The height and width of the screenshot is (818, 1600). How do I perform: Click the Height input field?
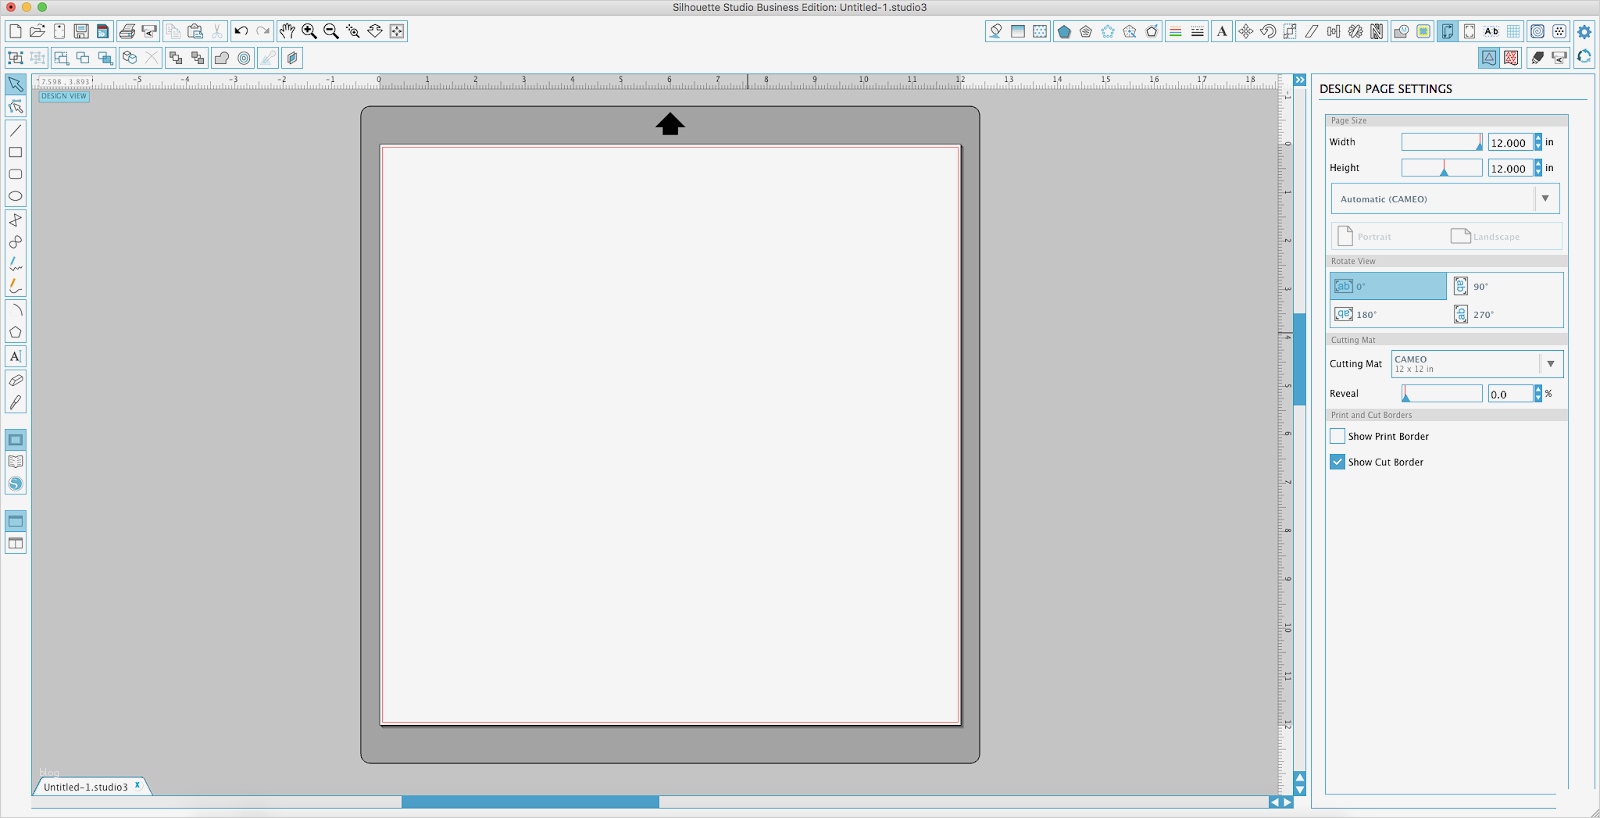point(1510,169)
